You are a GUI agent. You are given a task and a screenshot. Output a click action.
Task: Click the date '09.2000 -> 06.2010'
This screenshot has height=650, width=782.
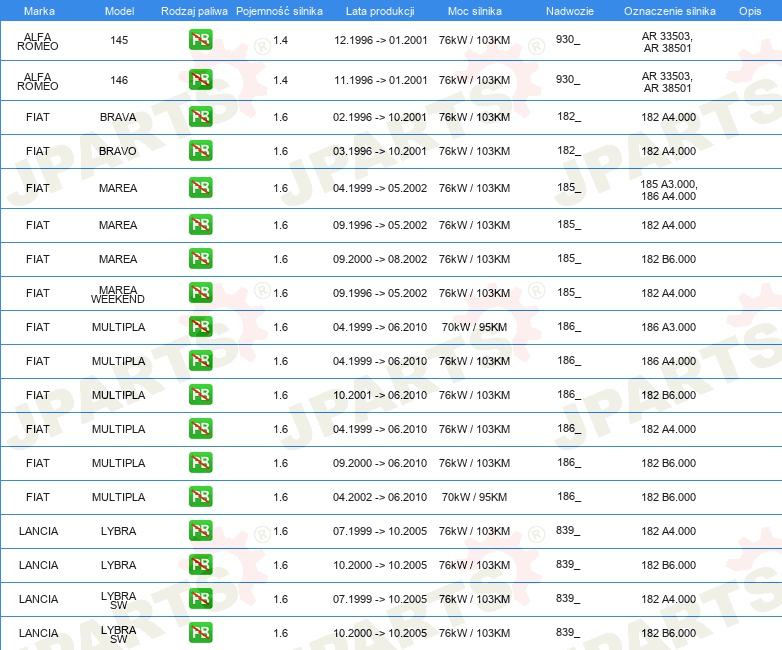(380, 463)
